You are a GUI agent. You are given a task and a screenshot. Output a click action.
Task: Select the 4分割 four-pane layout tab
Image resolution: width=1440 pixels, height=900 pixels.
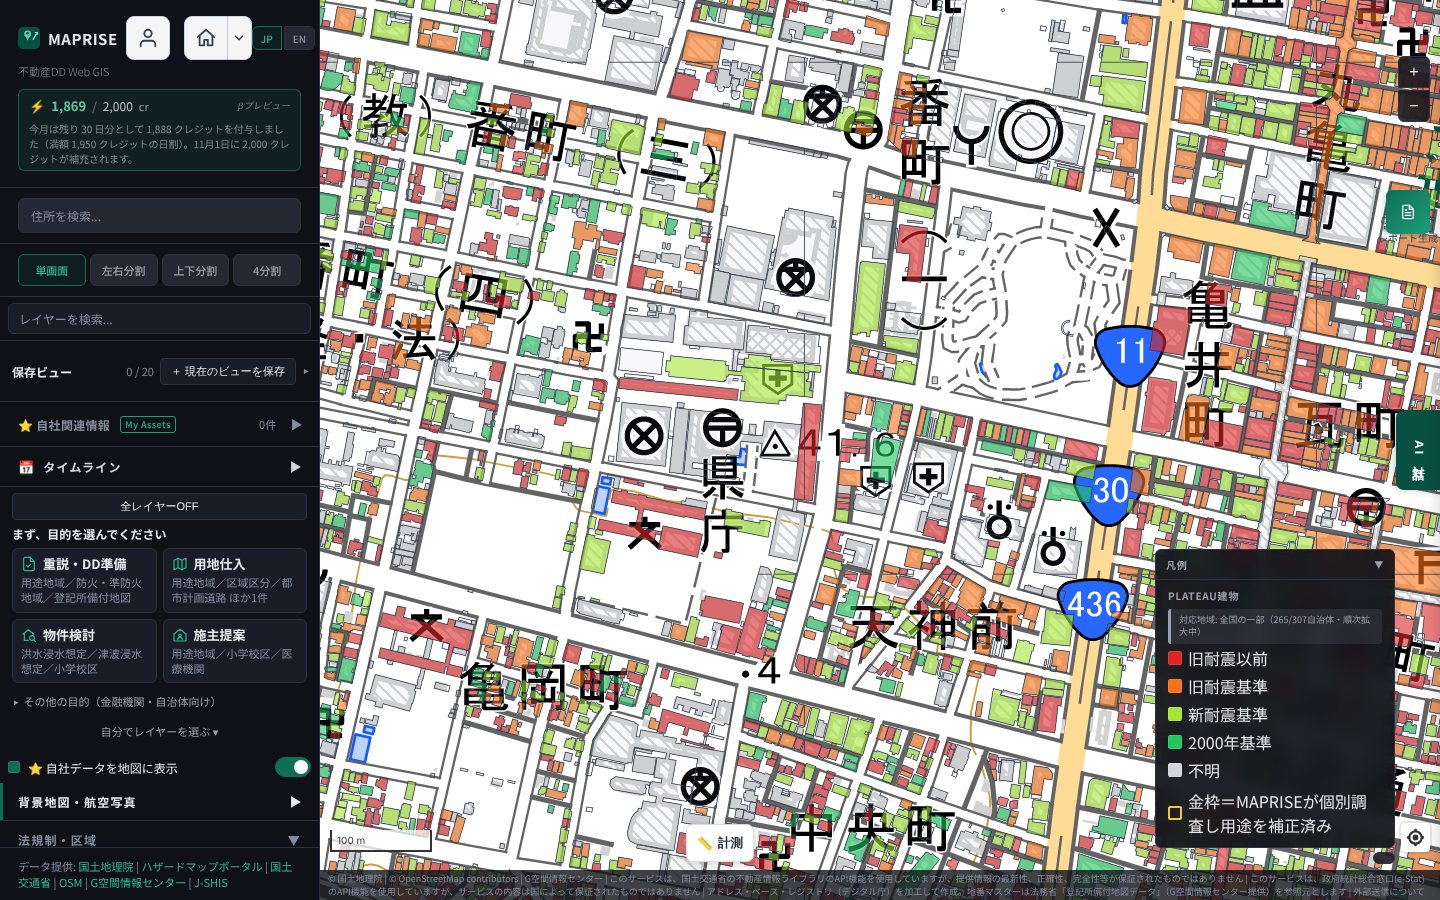(x=267, y=271)
